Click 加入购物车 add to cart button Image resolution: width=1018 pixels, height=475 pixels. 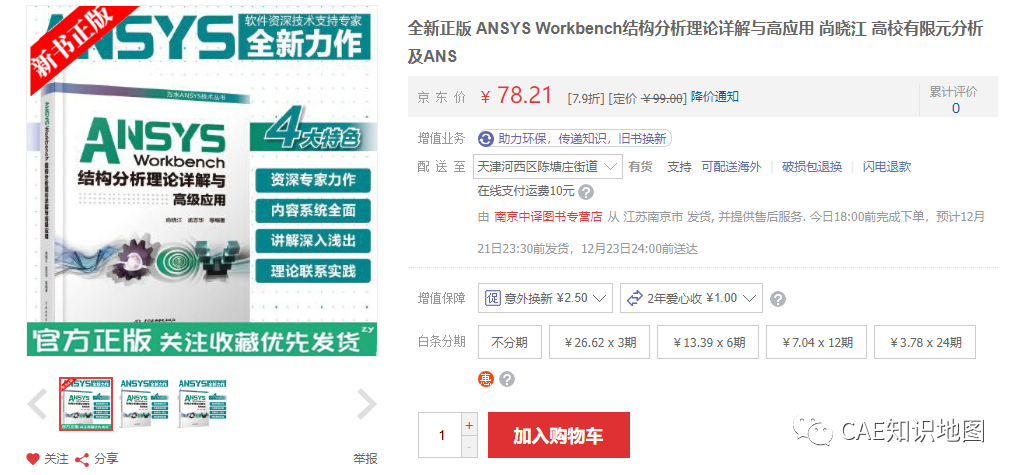558,436
